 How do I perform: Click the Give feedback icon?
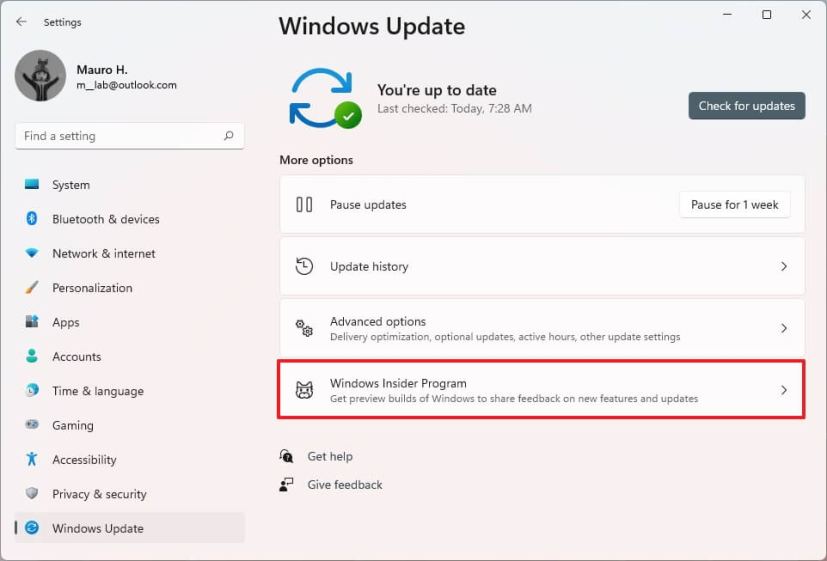(x=286, y=485)
